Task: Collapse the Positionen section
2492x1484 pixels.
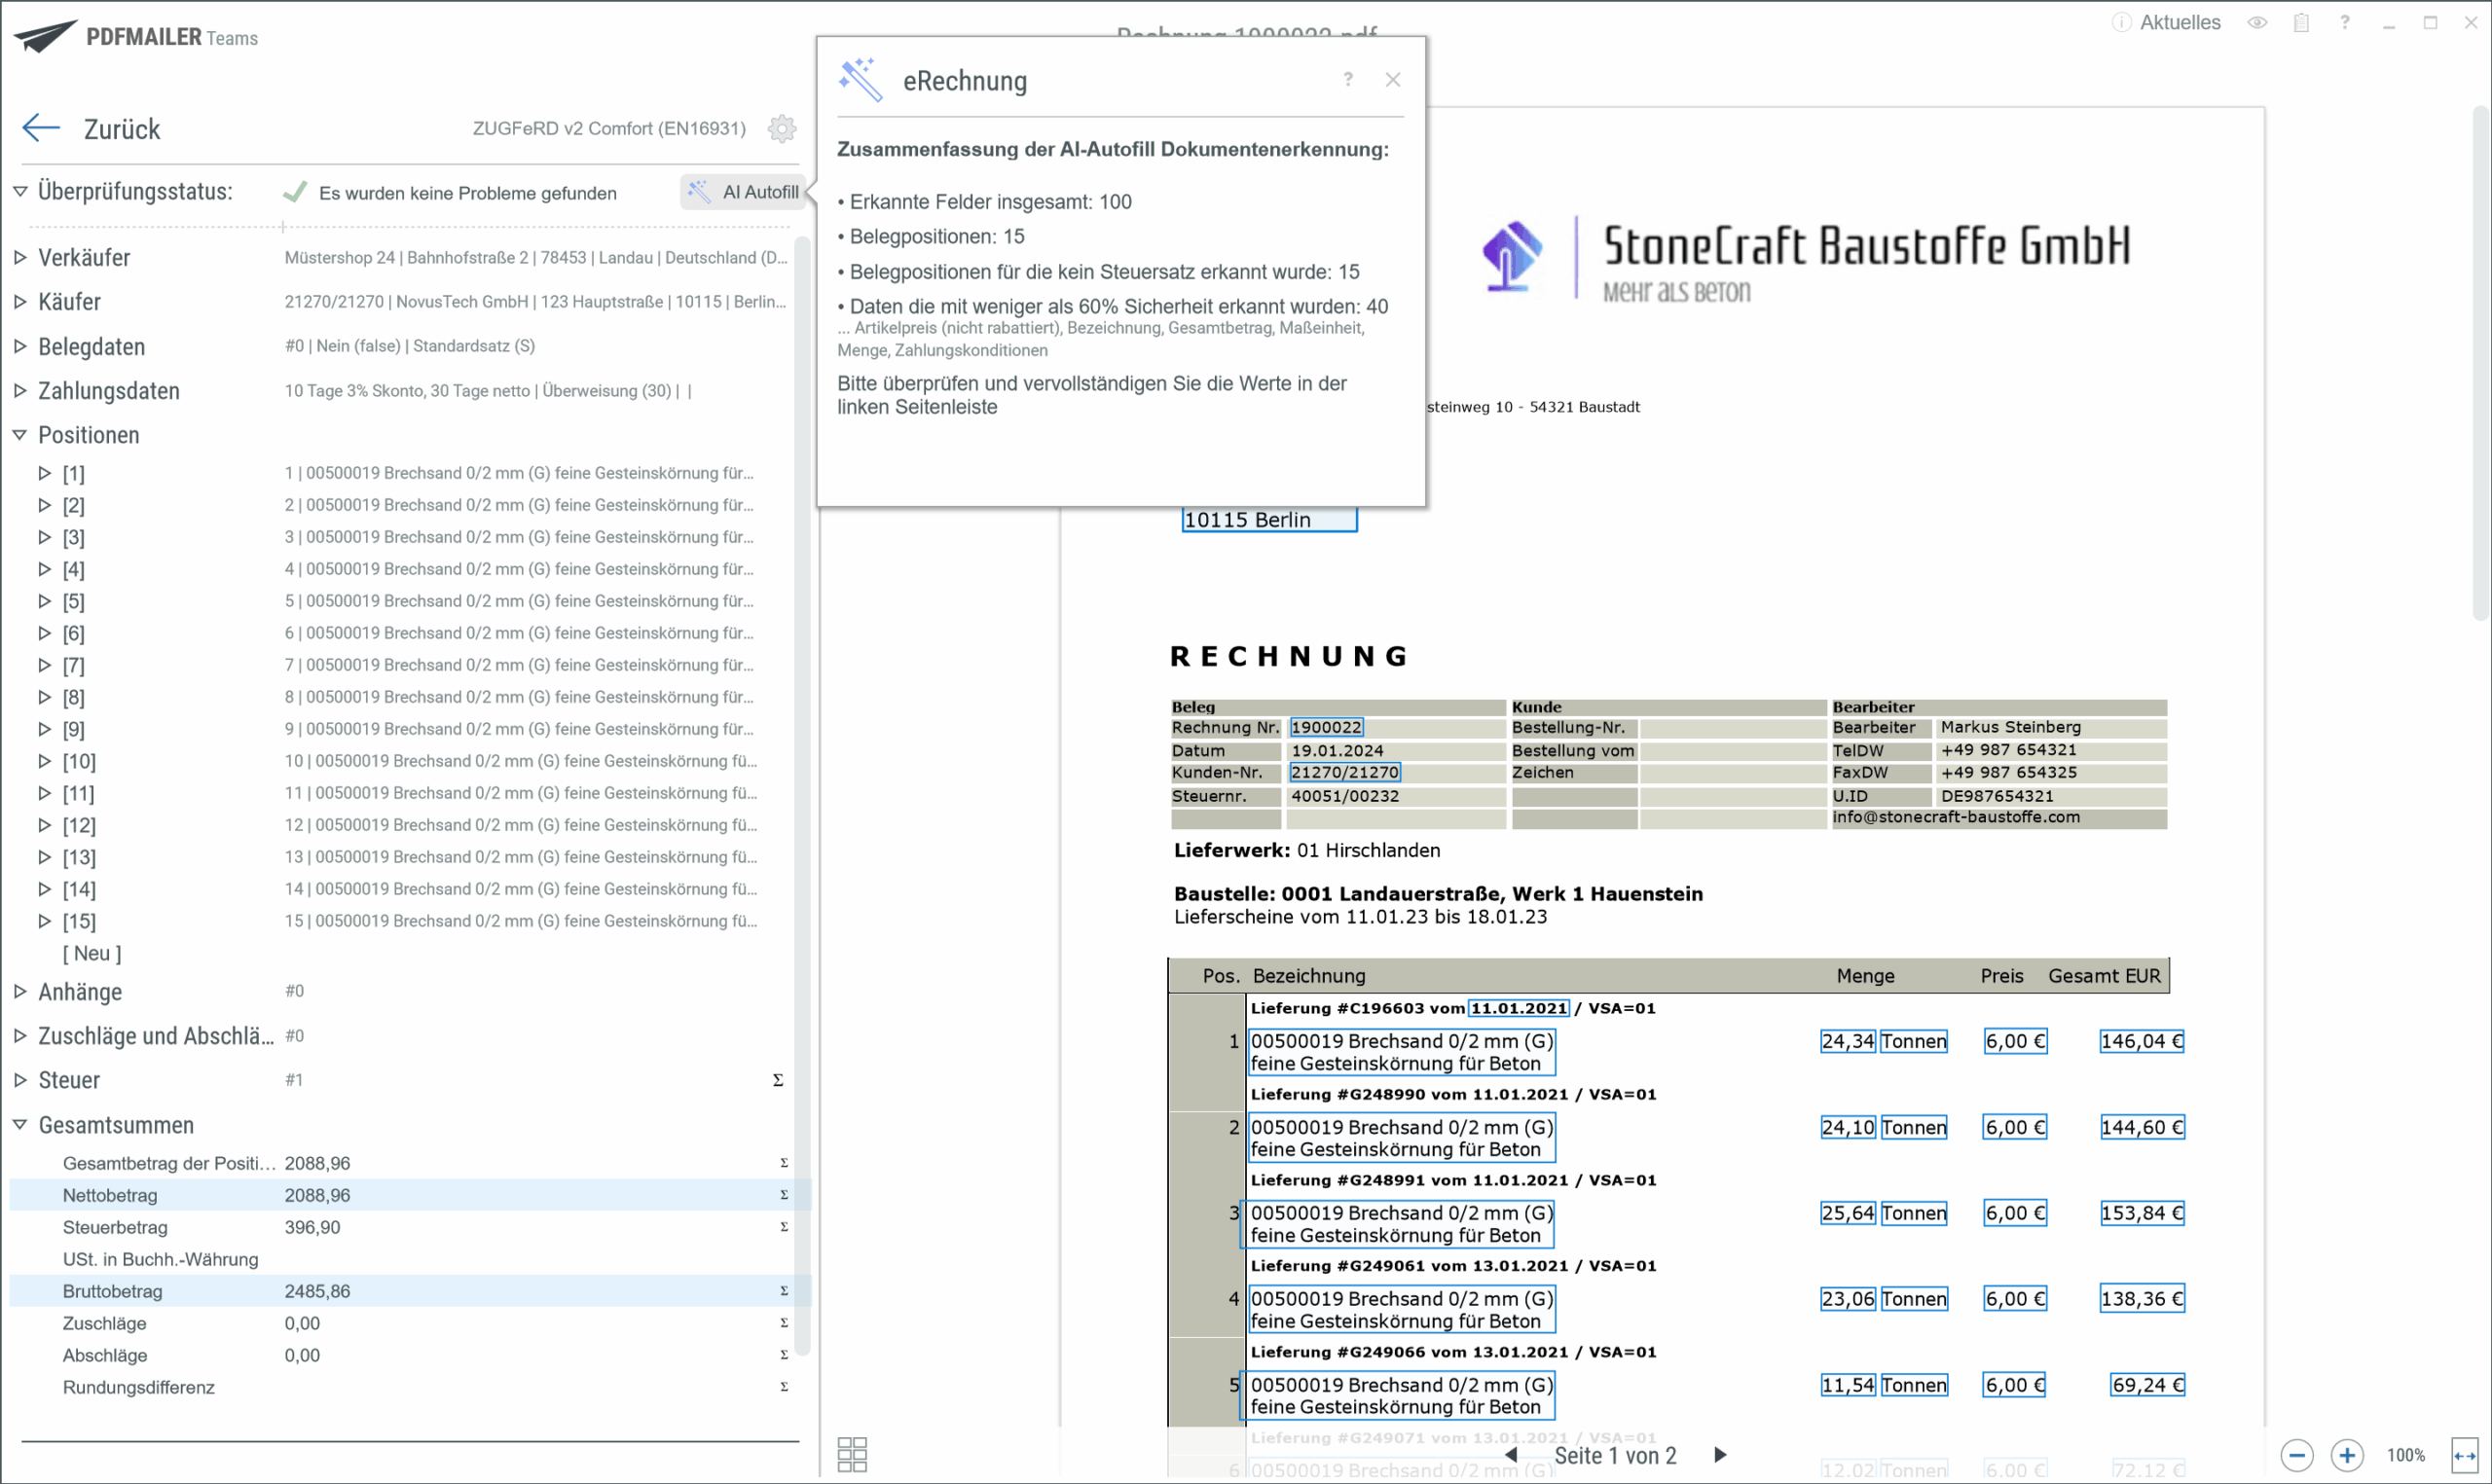Action: click(20, 435)
